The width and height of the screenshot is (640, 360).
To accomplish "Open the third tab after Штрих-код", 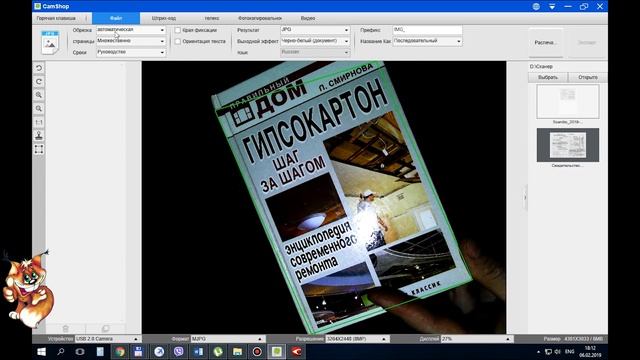I will pyautogui.click(x=212, y=18).
